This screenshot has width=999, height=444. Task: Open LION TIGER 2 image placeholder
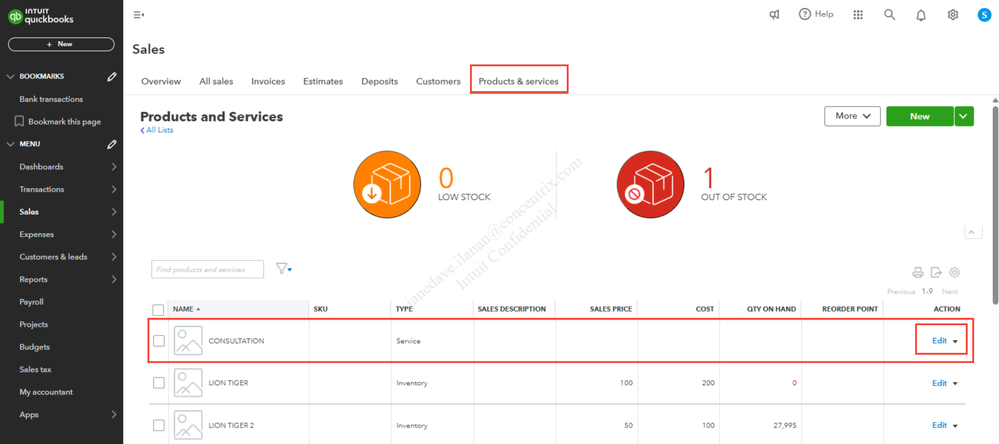tap(188, 425)
